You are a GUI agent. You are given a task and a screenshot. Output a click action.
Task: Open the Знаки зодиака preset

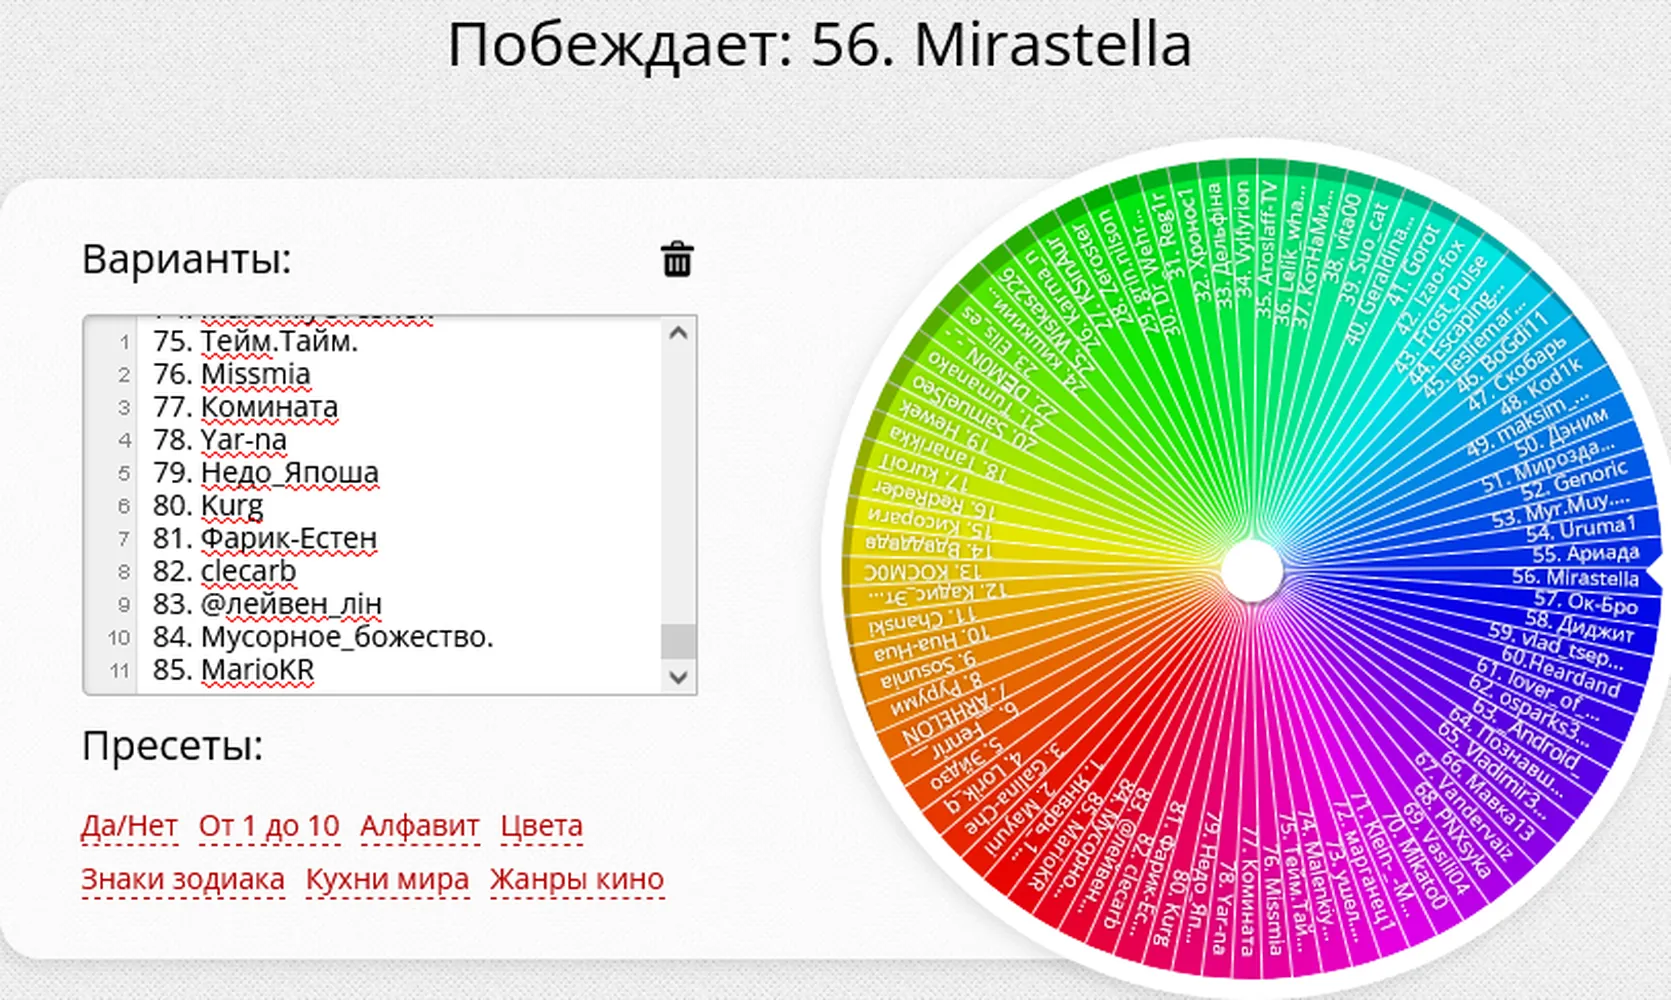[183, 879]
